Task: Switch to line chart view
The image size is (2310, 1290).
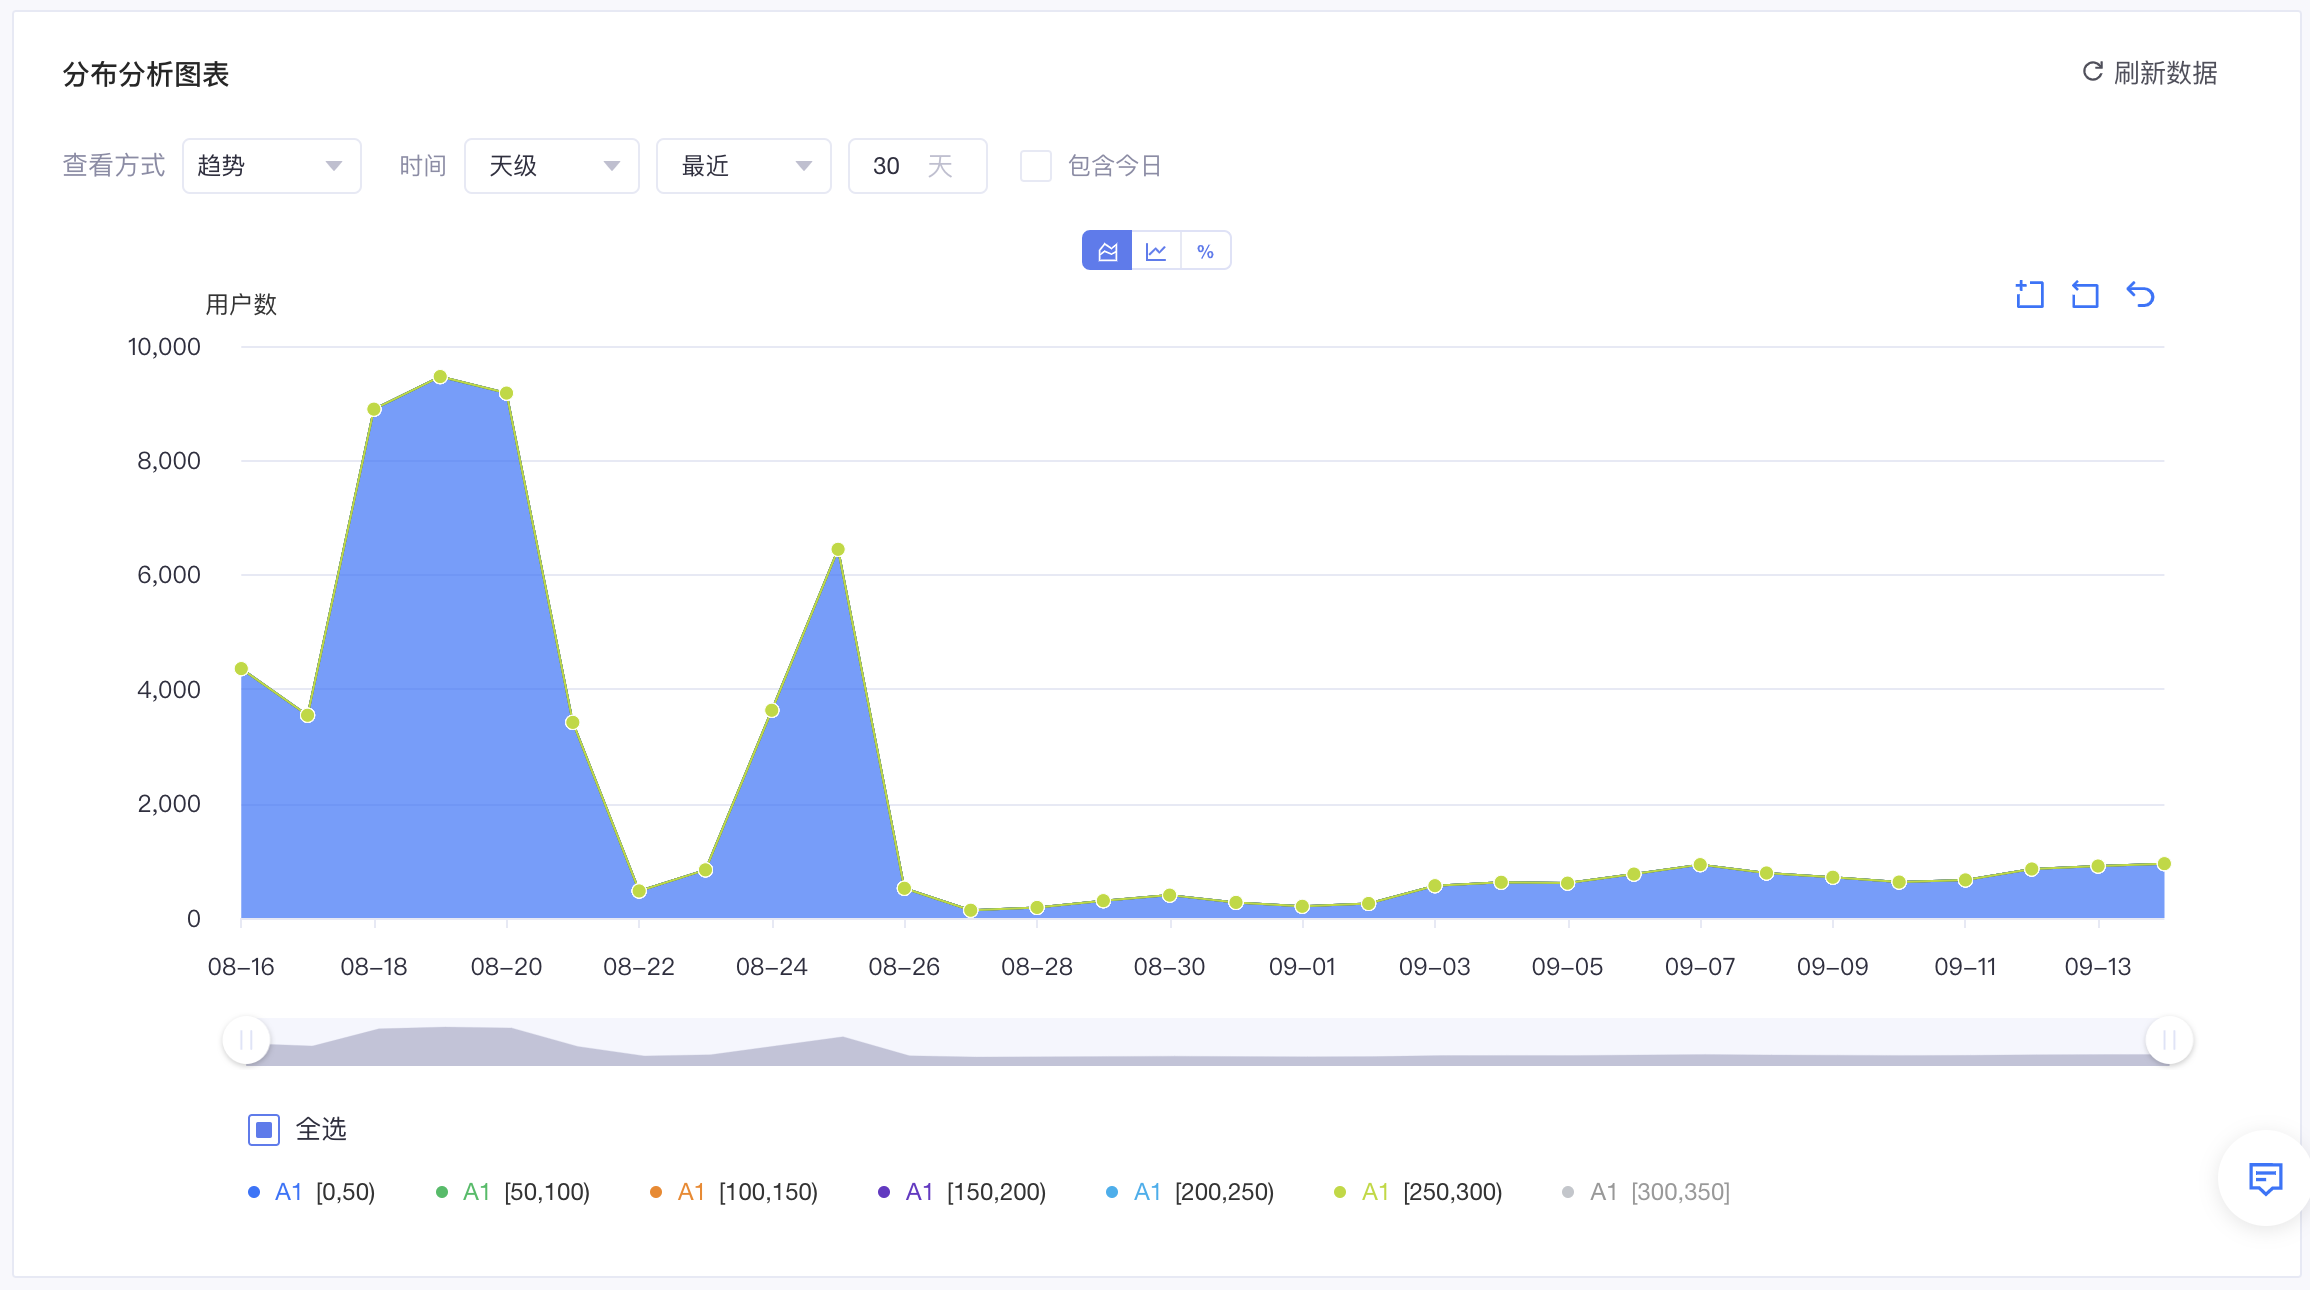Action: tap(1156, 251)
